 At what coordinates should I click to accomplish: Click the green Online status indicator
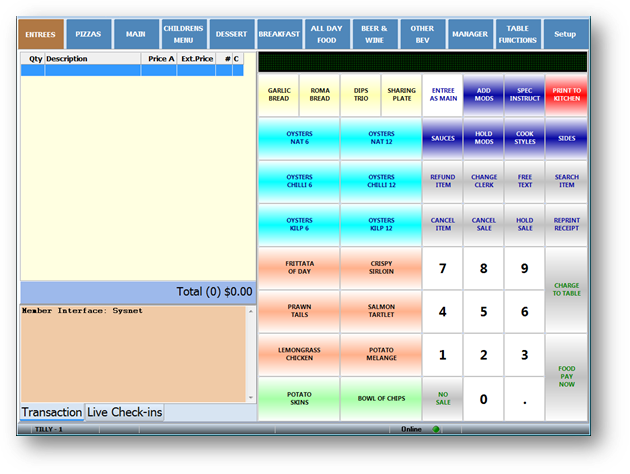(x=436, y=429)
